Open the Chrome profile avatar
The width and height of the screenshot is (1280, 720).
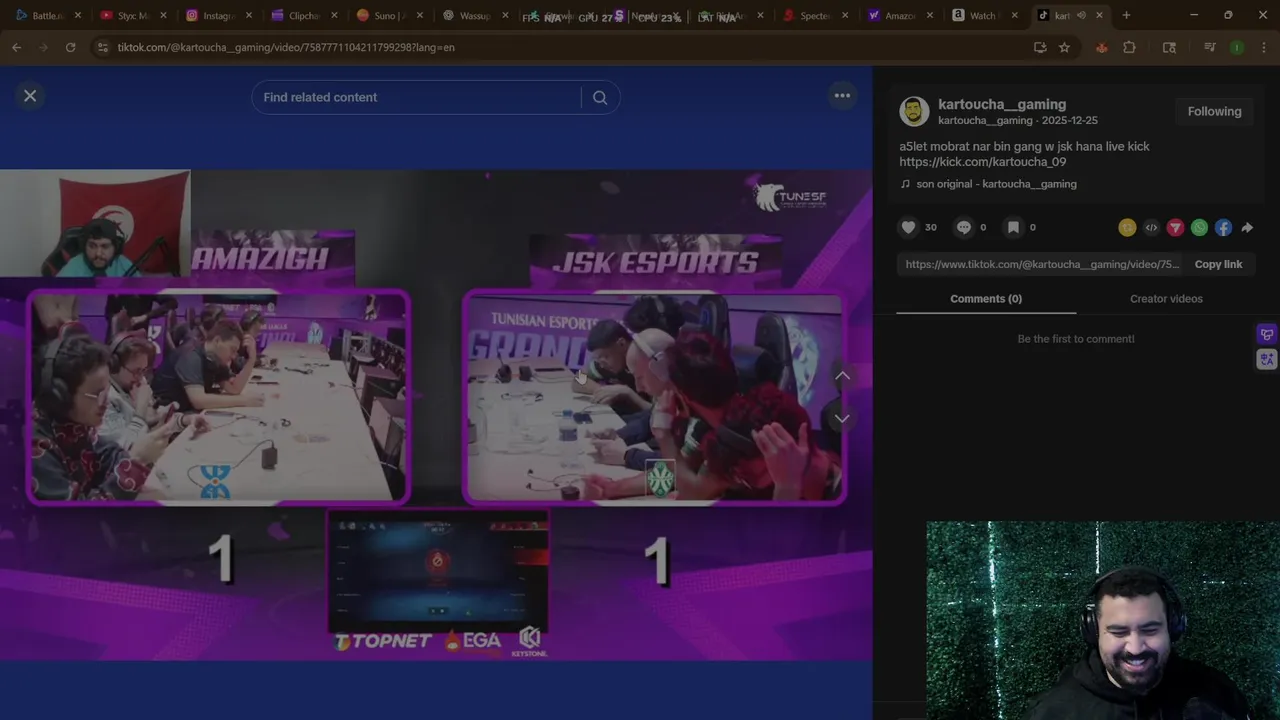(1237, 47)
